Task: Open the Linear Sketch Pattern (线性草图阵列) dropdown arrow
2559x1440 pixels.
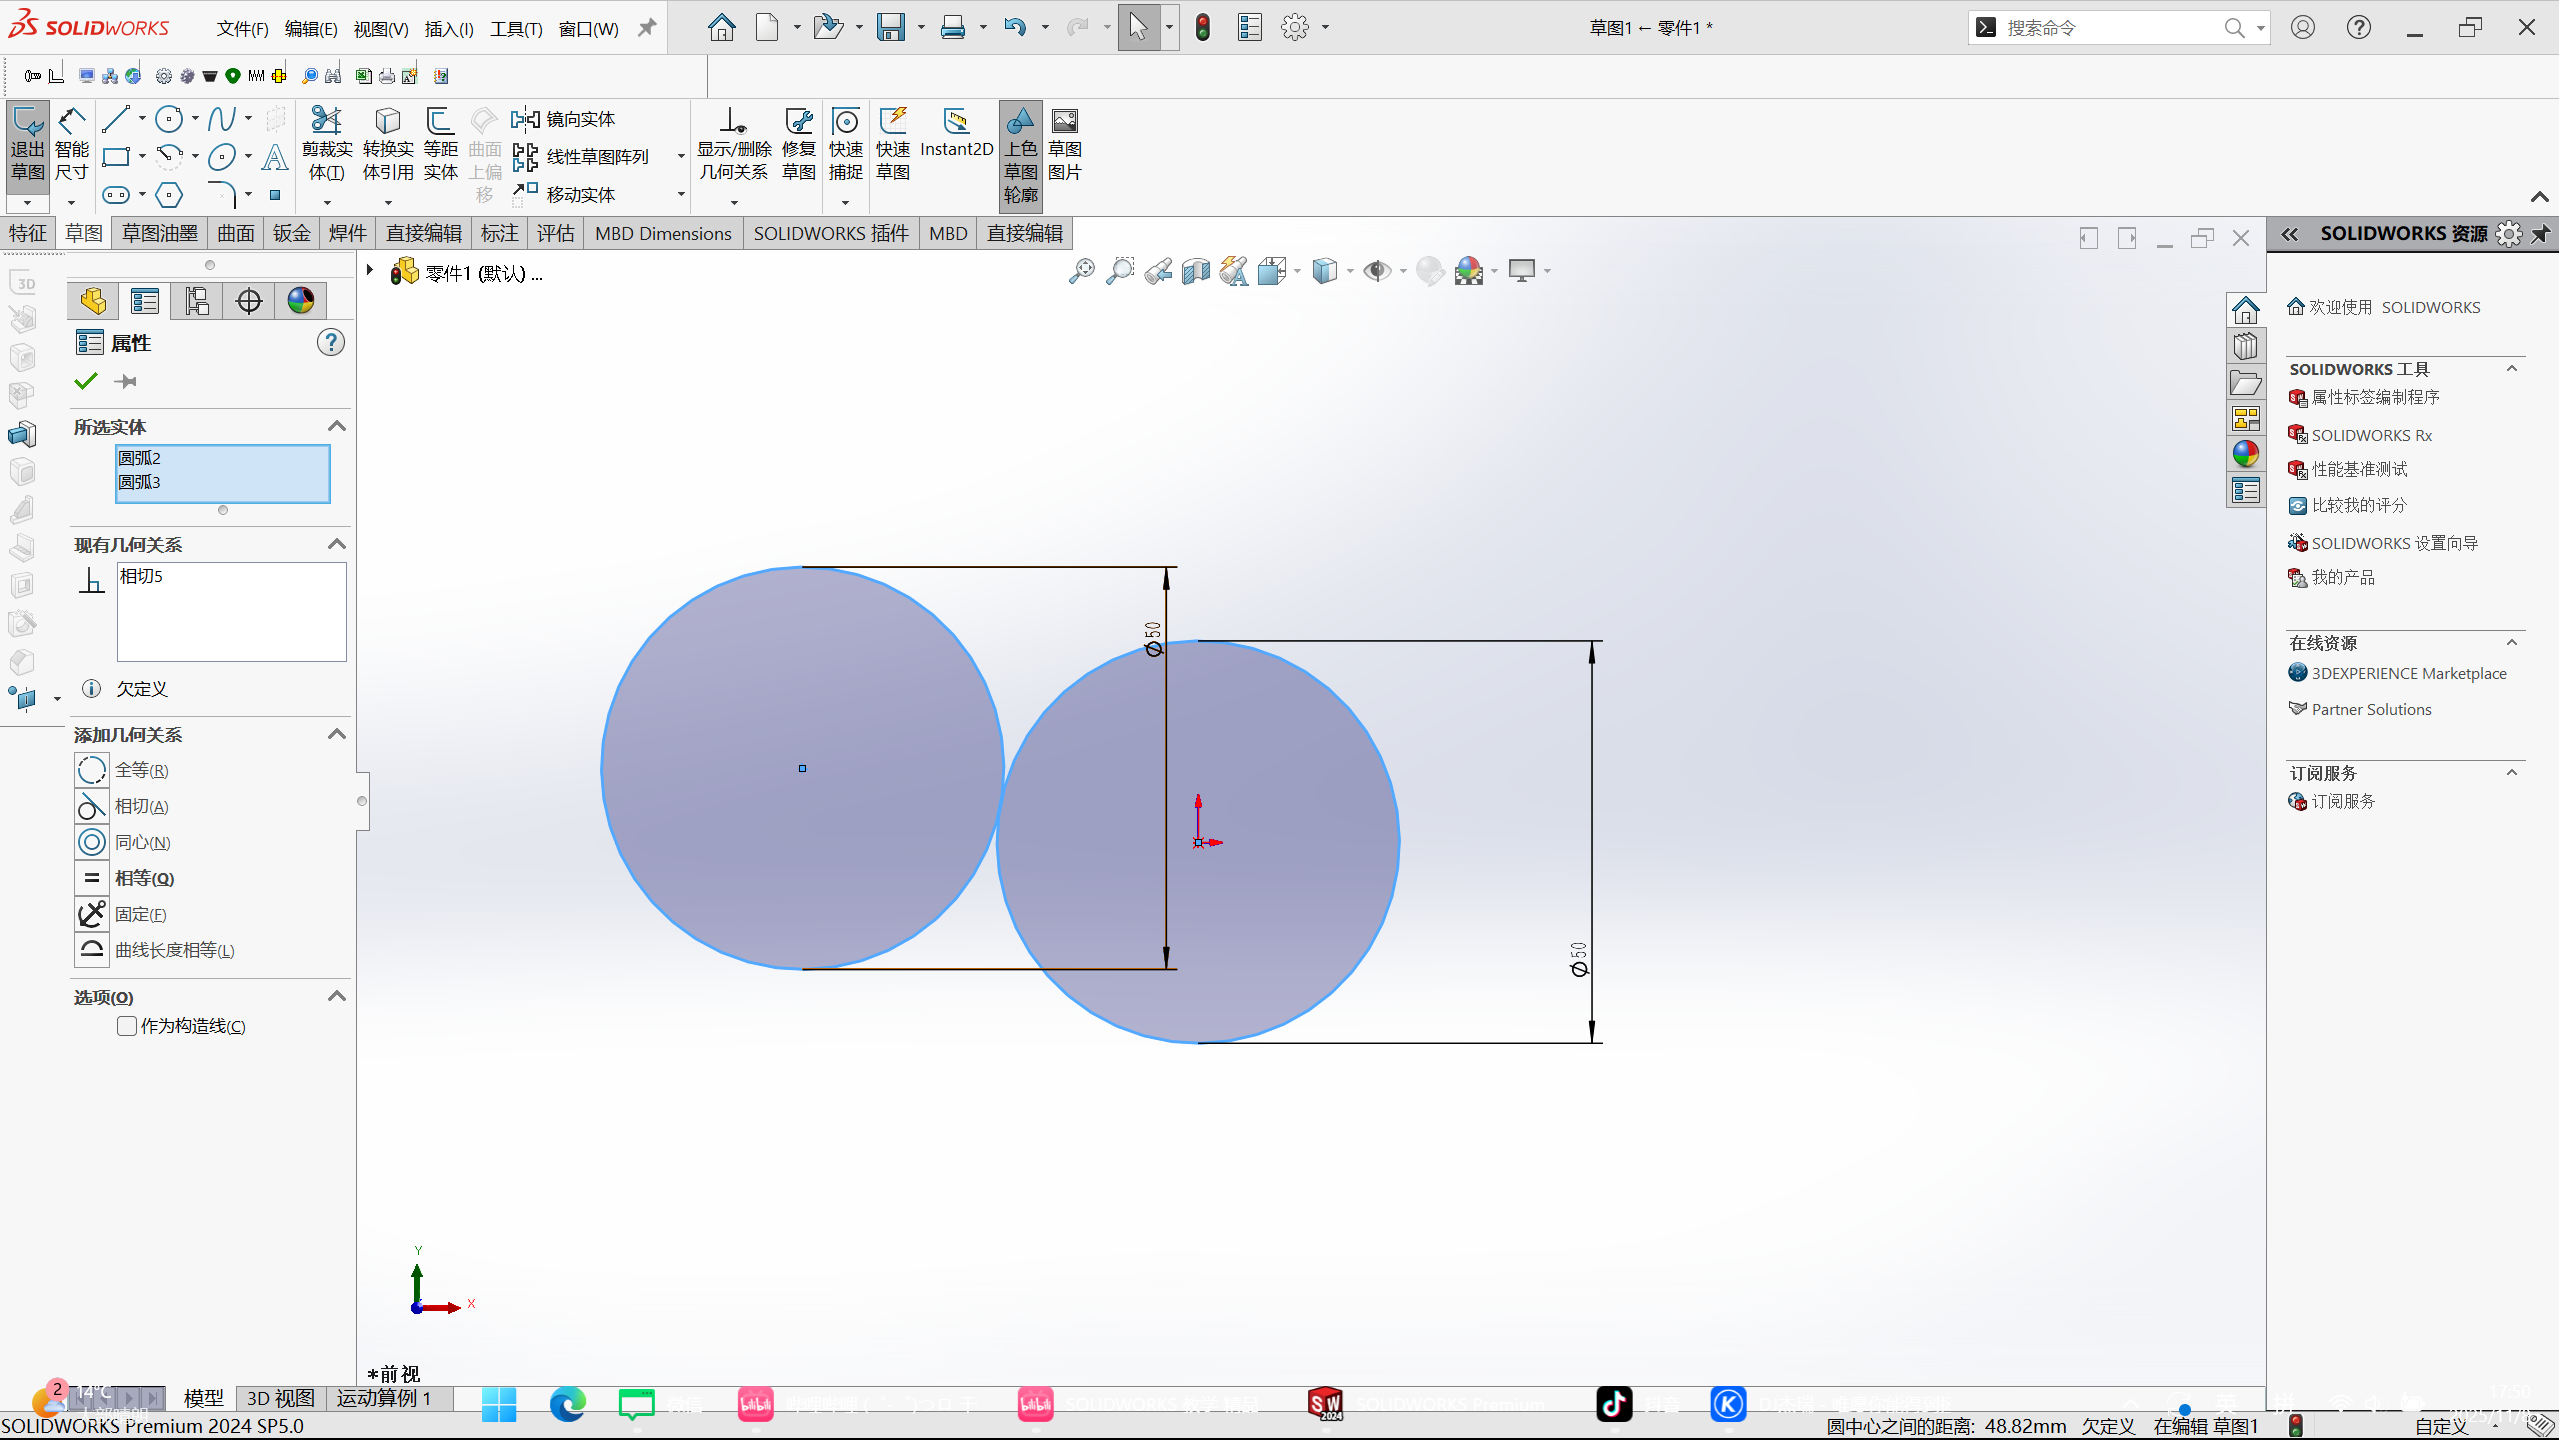Action: click(681, 157)
